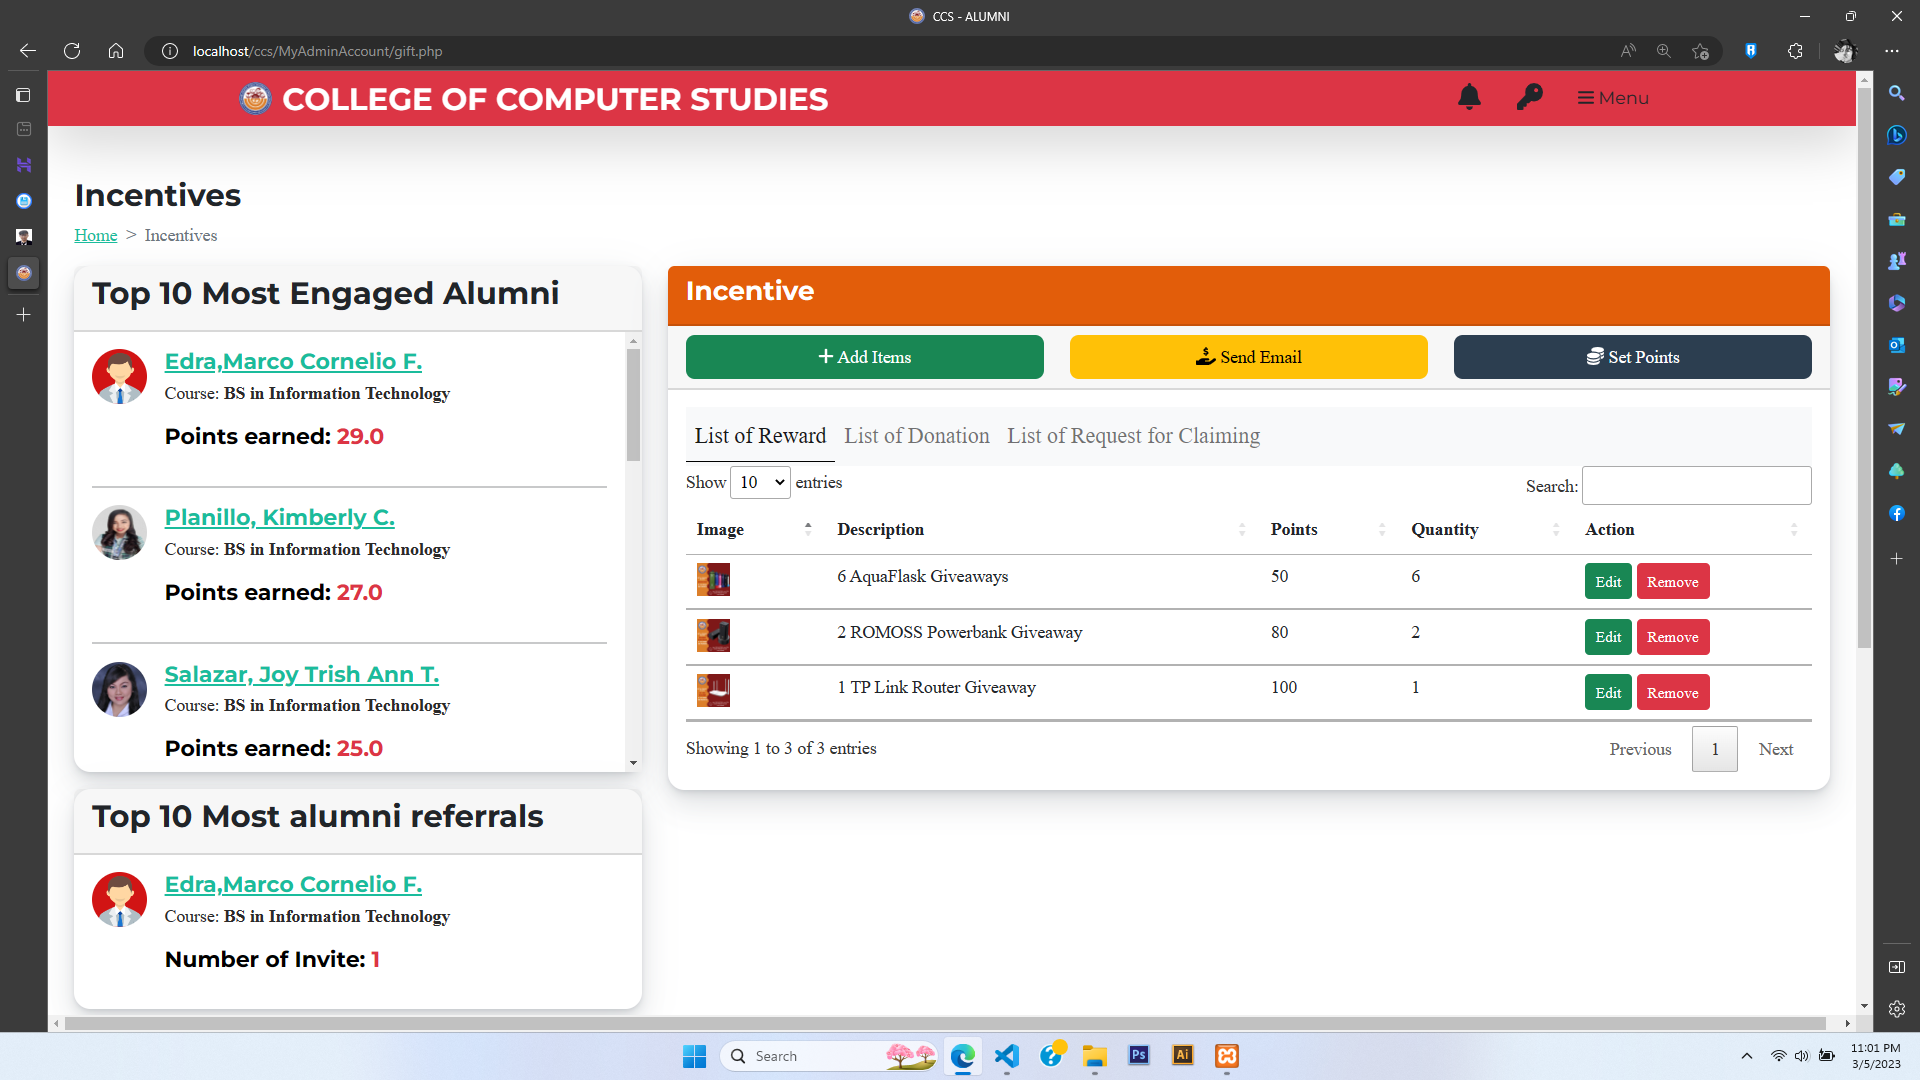Open Planillo, Kimberly C. profile link
The height and width of the screenshot is (1080, 1920).
tap(279, 517)
